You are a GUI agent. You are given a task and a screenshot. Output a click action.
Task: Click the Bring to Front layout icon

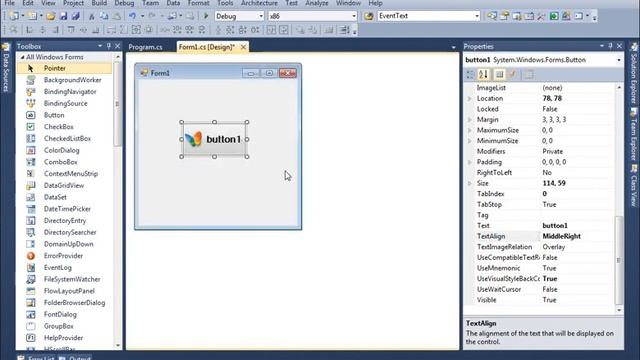click(300, 30)
